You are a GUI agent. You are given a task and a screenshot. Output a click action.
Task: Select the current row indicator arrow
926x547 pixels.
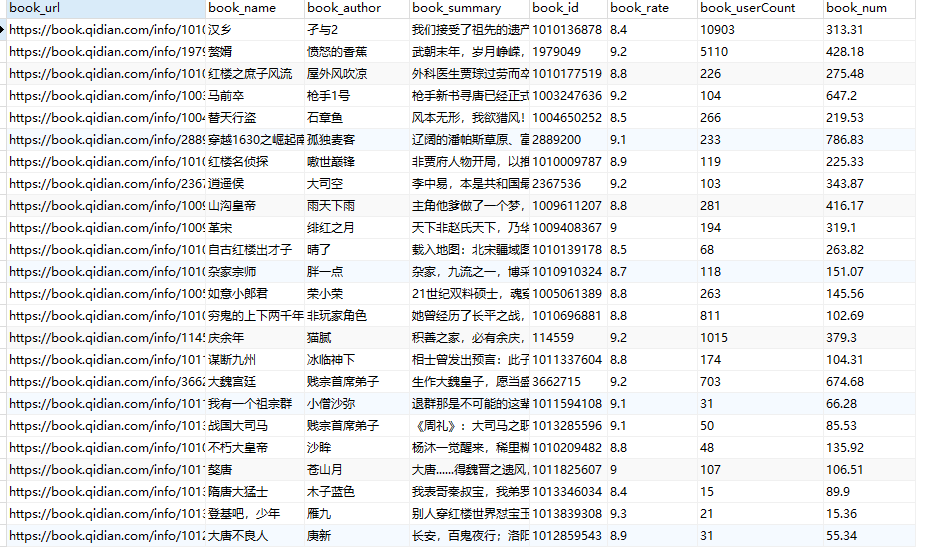(x=3, y=30)
